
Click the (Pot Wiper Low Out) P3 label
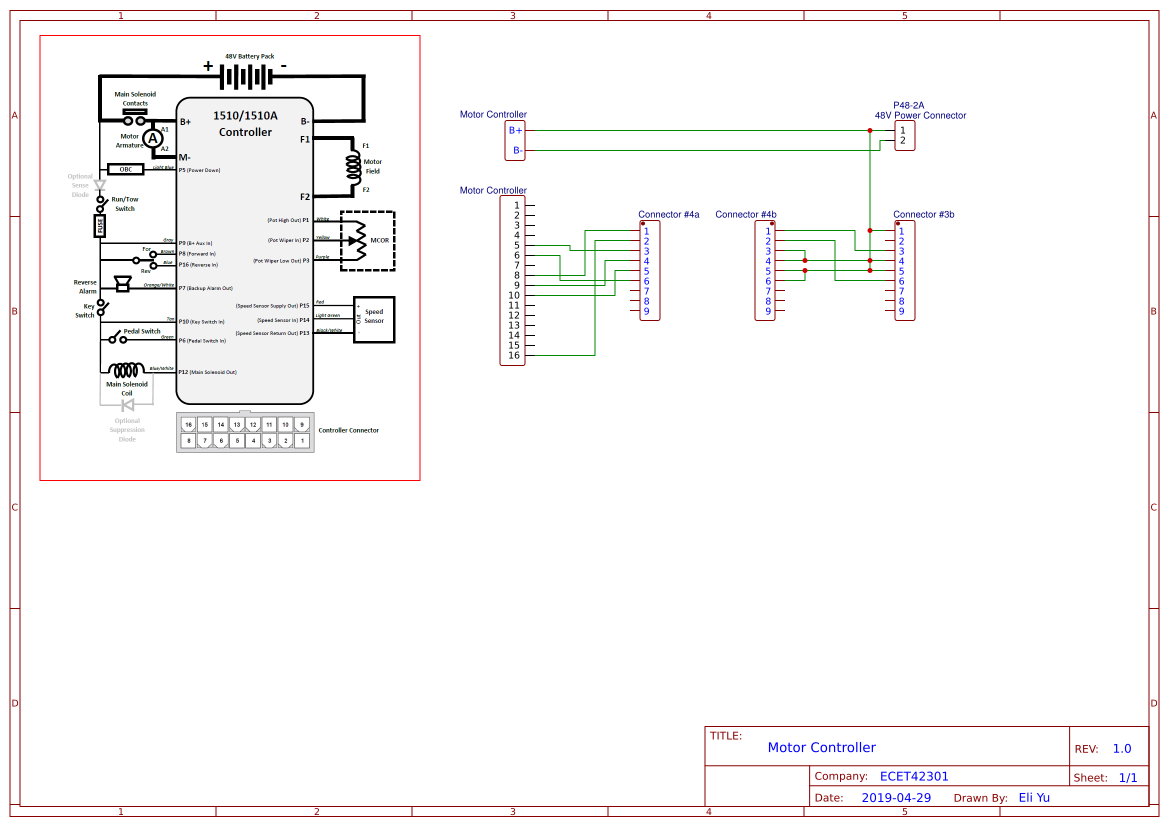pyautogui.click(x=281, y=261)
